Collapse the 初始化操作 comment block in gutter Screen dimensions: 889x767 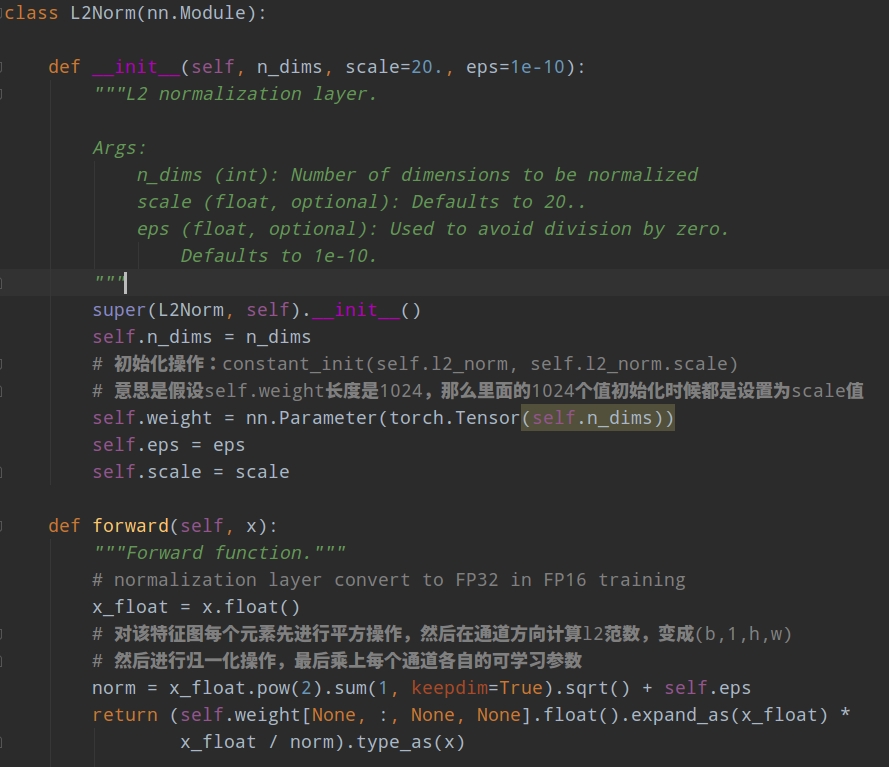click(2, 364)
